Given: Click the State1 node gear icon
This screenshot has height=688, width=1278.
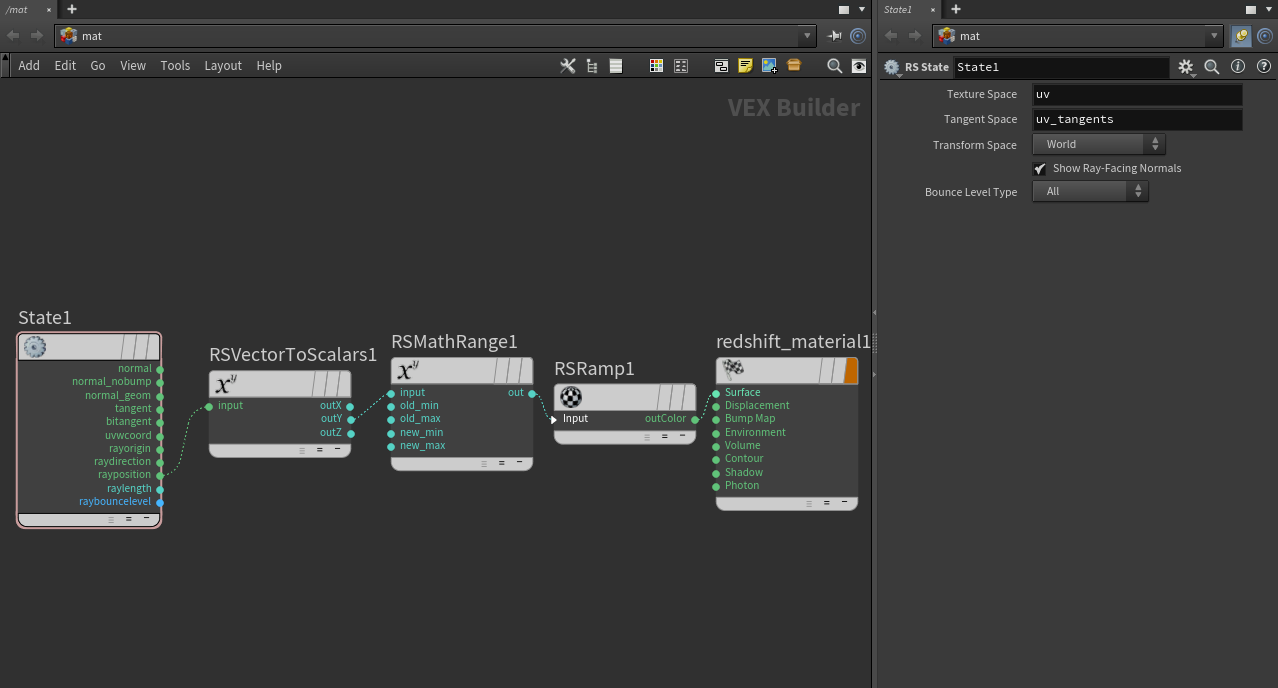Looking at the screenshot, I should pyautogui.click(x=35, y=347).
